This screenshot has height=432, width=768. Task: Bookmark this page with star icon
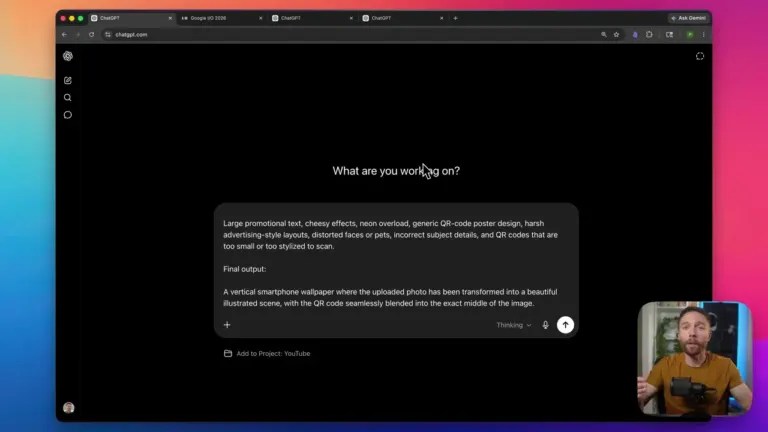pyautogui.click(x=617, y=35)
